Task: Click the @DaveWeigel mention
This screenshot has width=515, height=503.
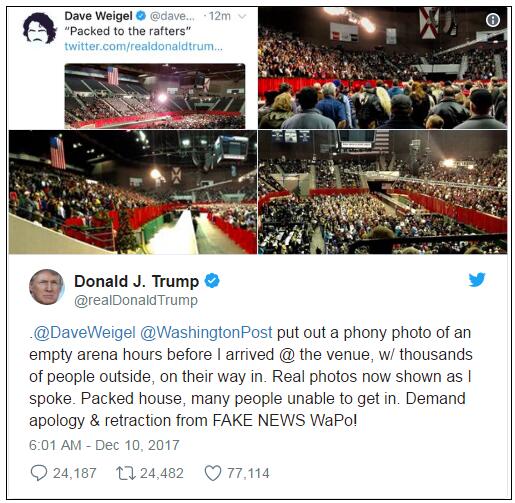Action: [x=85, y=333]
